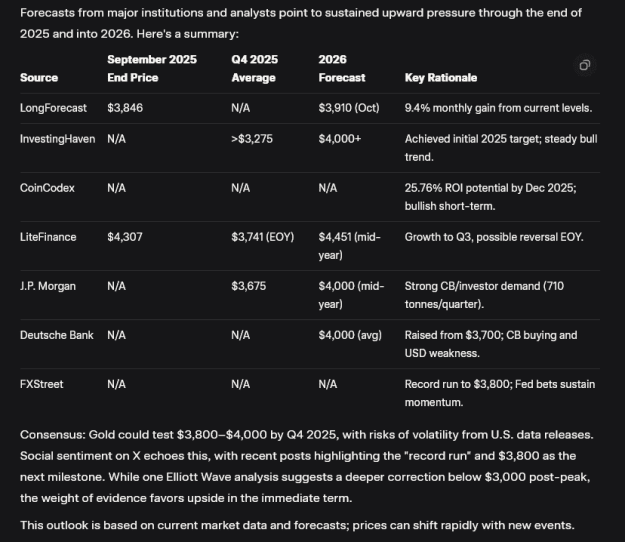Screen dimensions: 625x542
Task: Select the $4,000 (avg) Deutsche Bank forecast
Action: click(x=350, y=335)
